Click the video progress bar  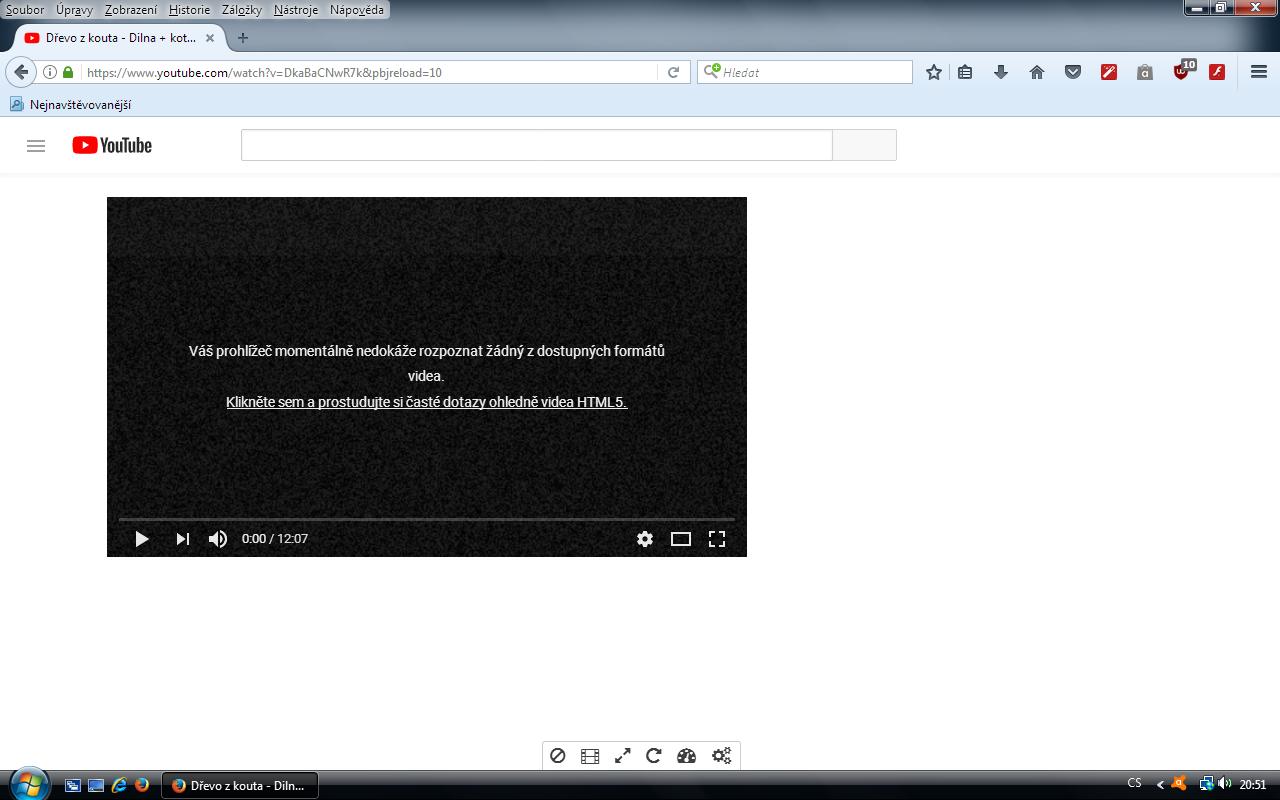pos(426,520)
